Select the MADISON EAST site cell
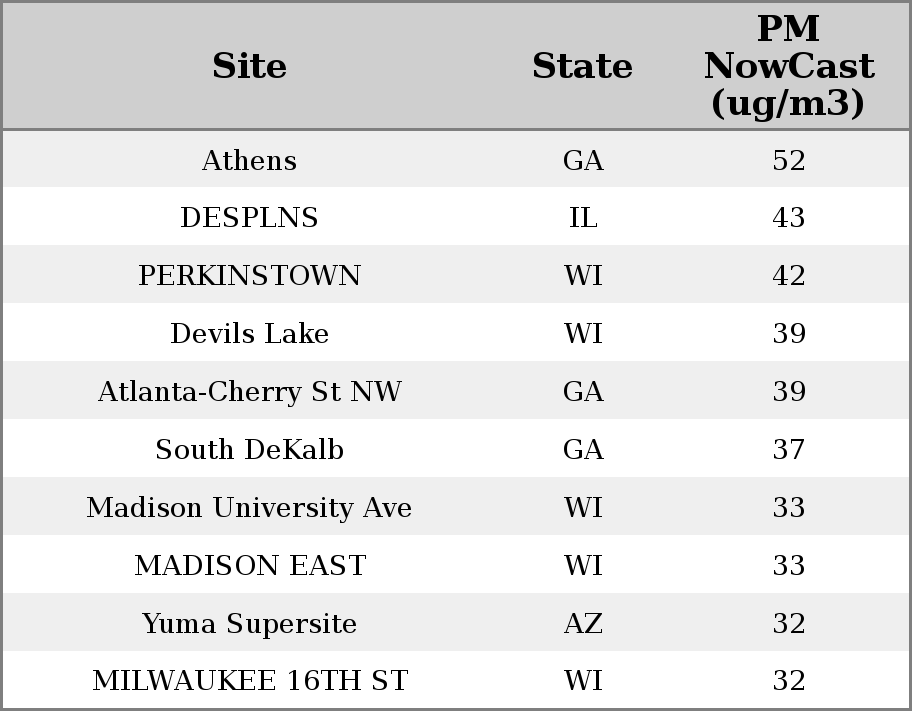Image resolution: width=912 pixels, height=711 pixels. [249, 566]
